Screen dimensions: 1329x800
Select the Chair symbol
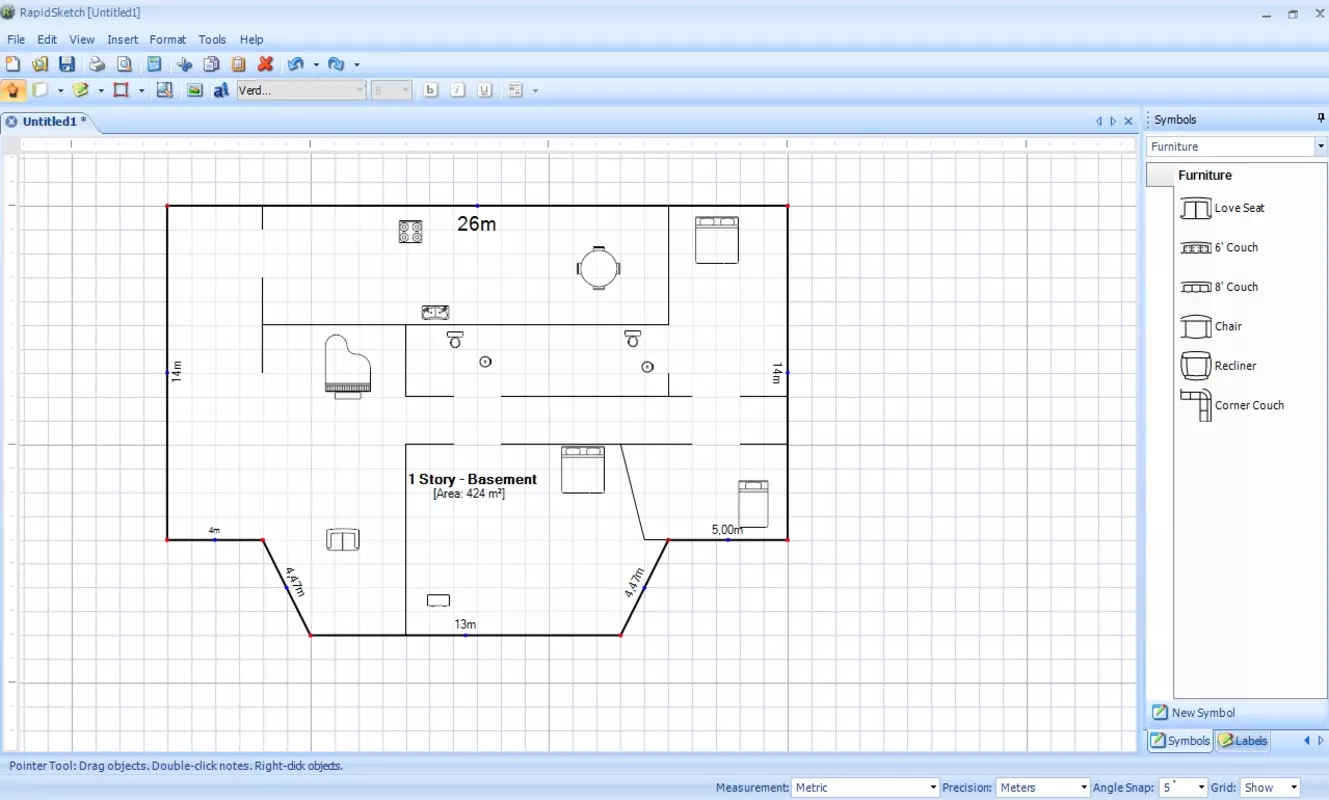pyautogui.click(x=1211, y=326)
